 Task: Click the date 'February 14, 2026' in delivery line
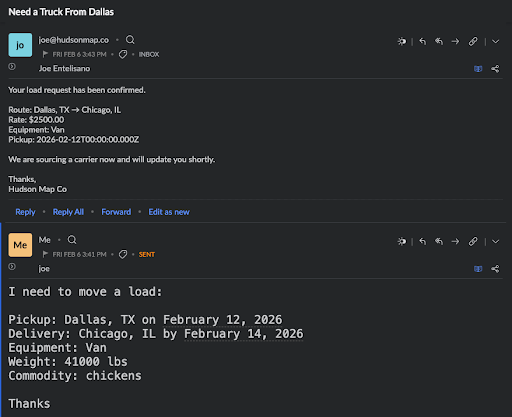click(x=244, y=334)
